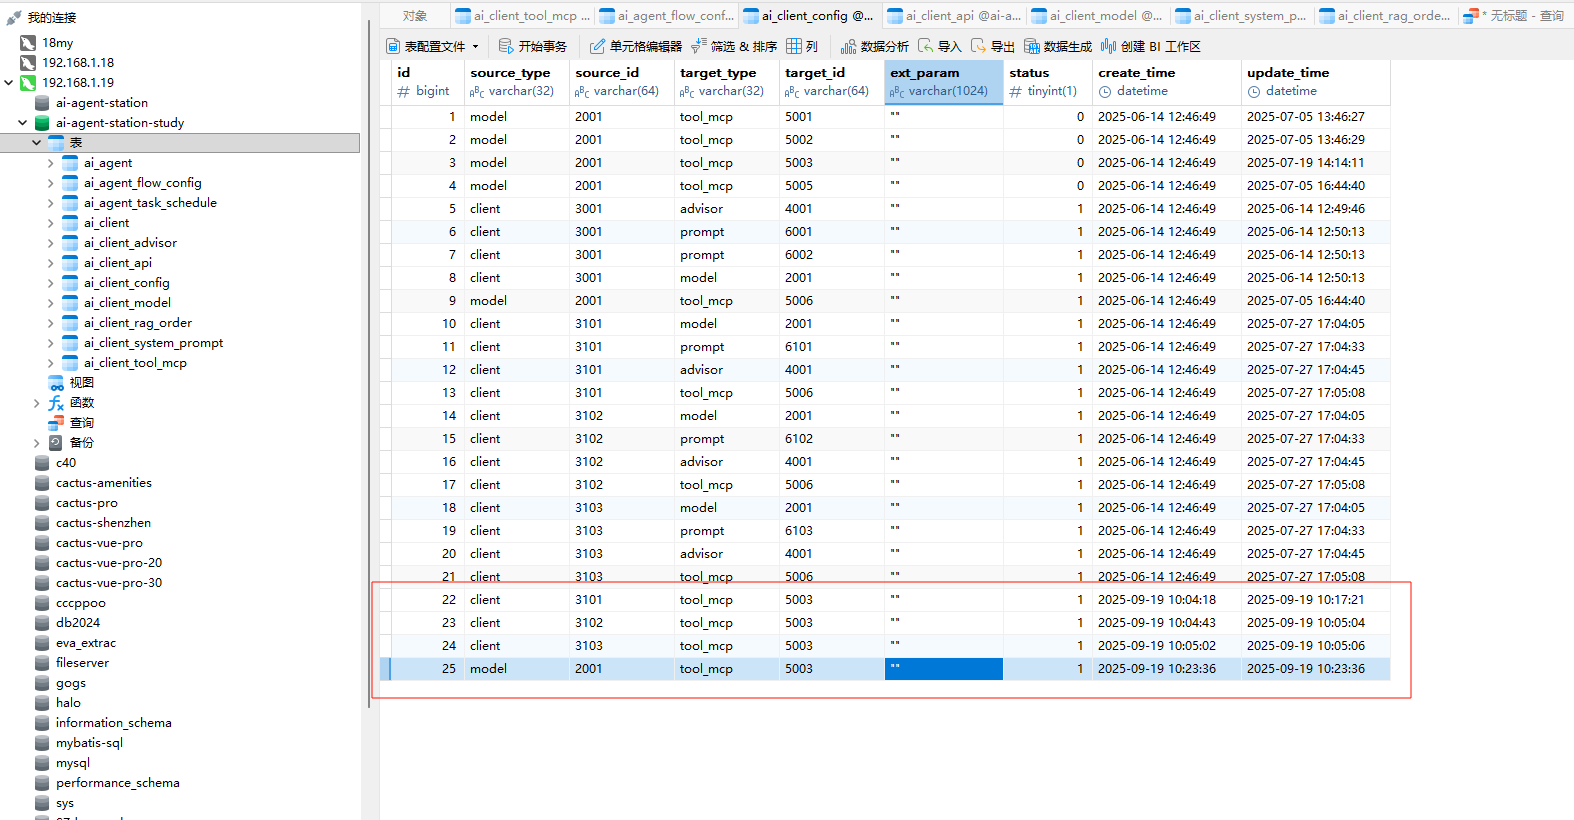Viewport: 1574px width, 820px height.
Task: Click the status column header
Action: [1029, 73]
